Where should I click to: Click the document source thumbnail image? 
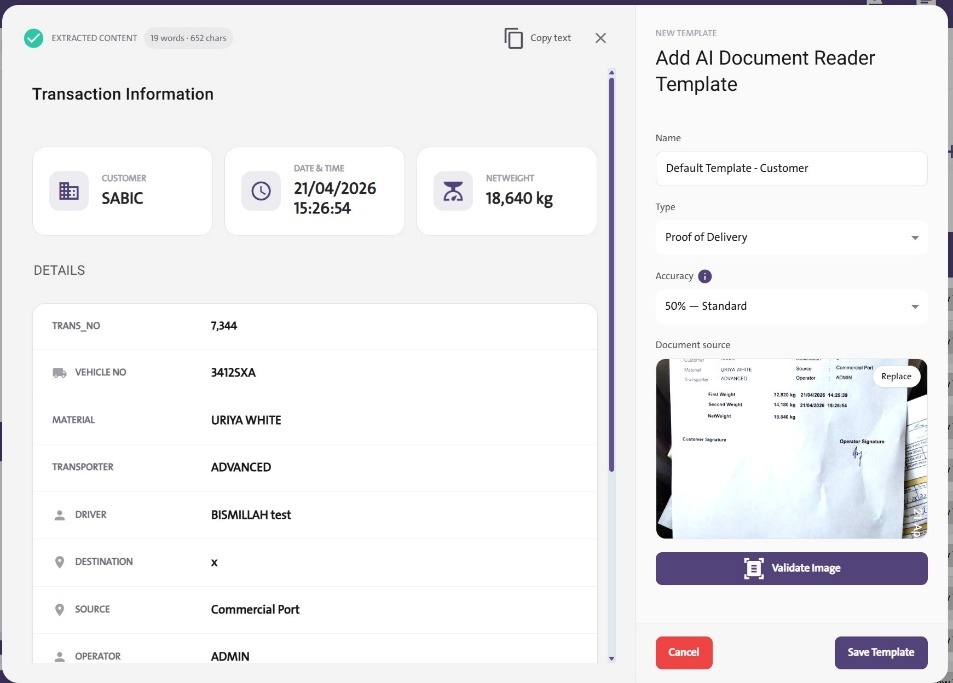(791, 448)
